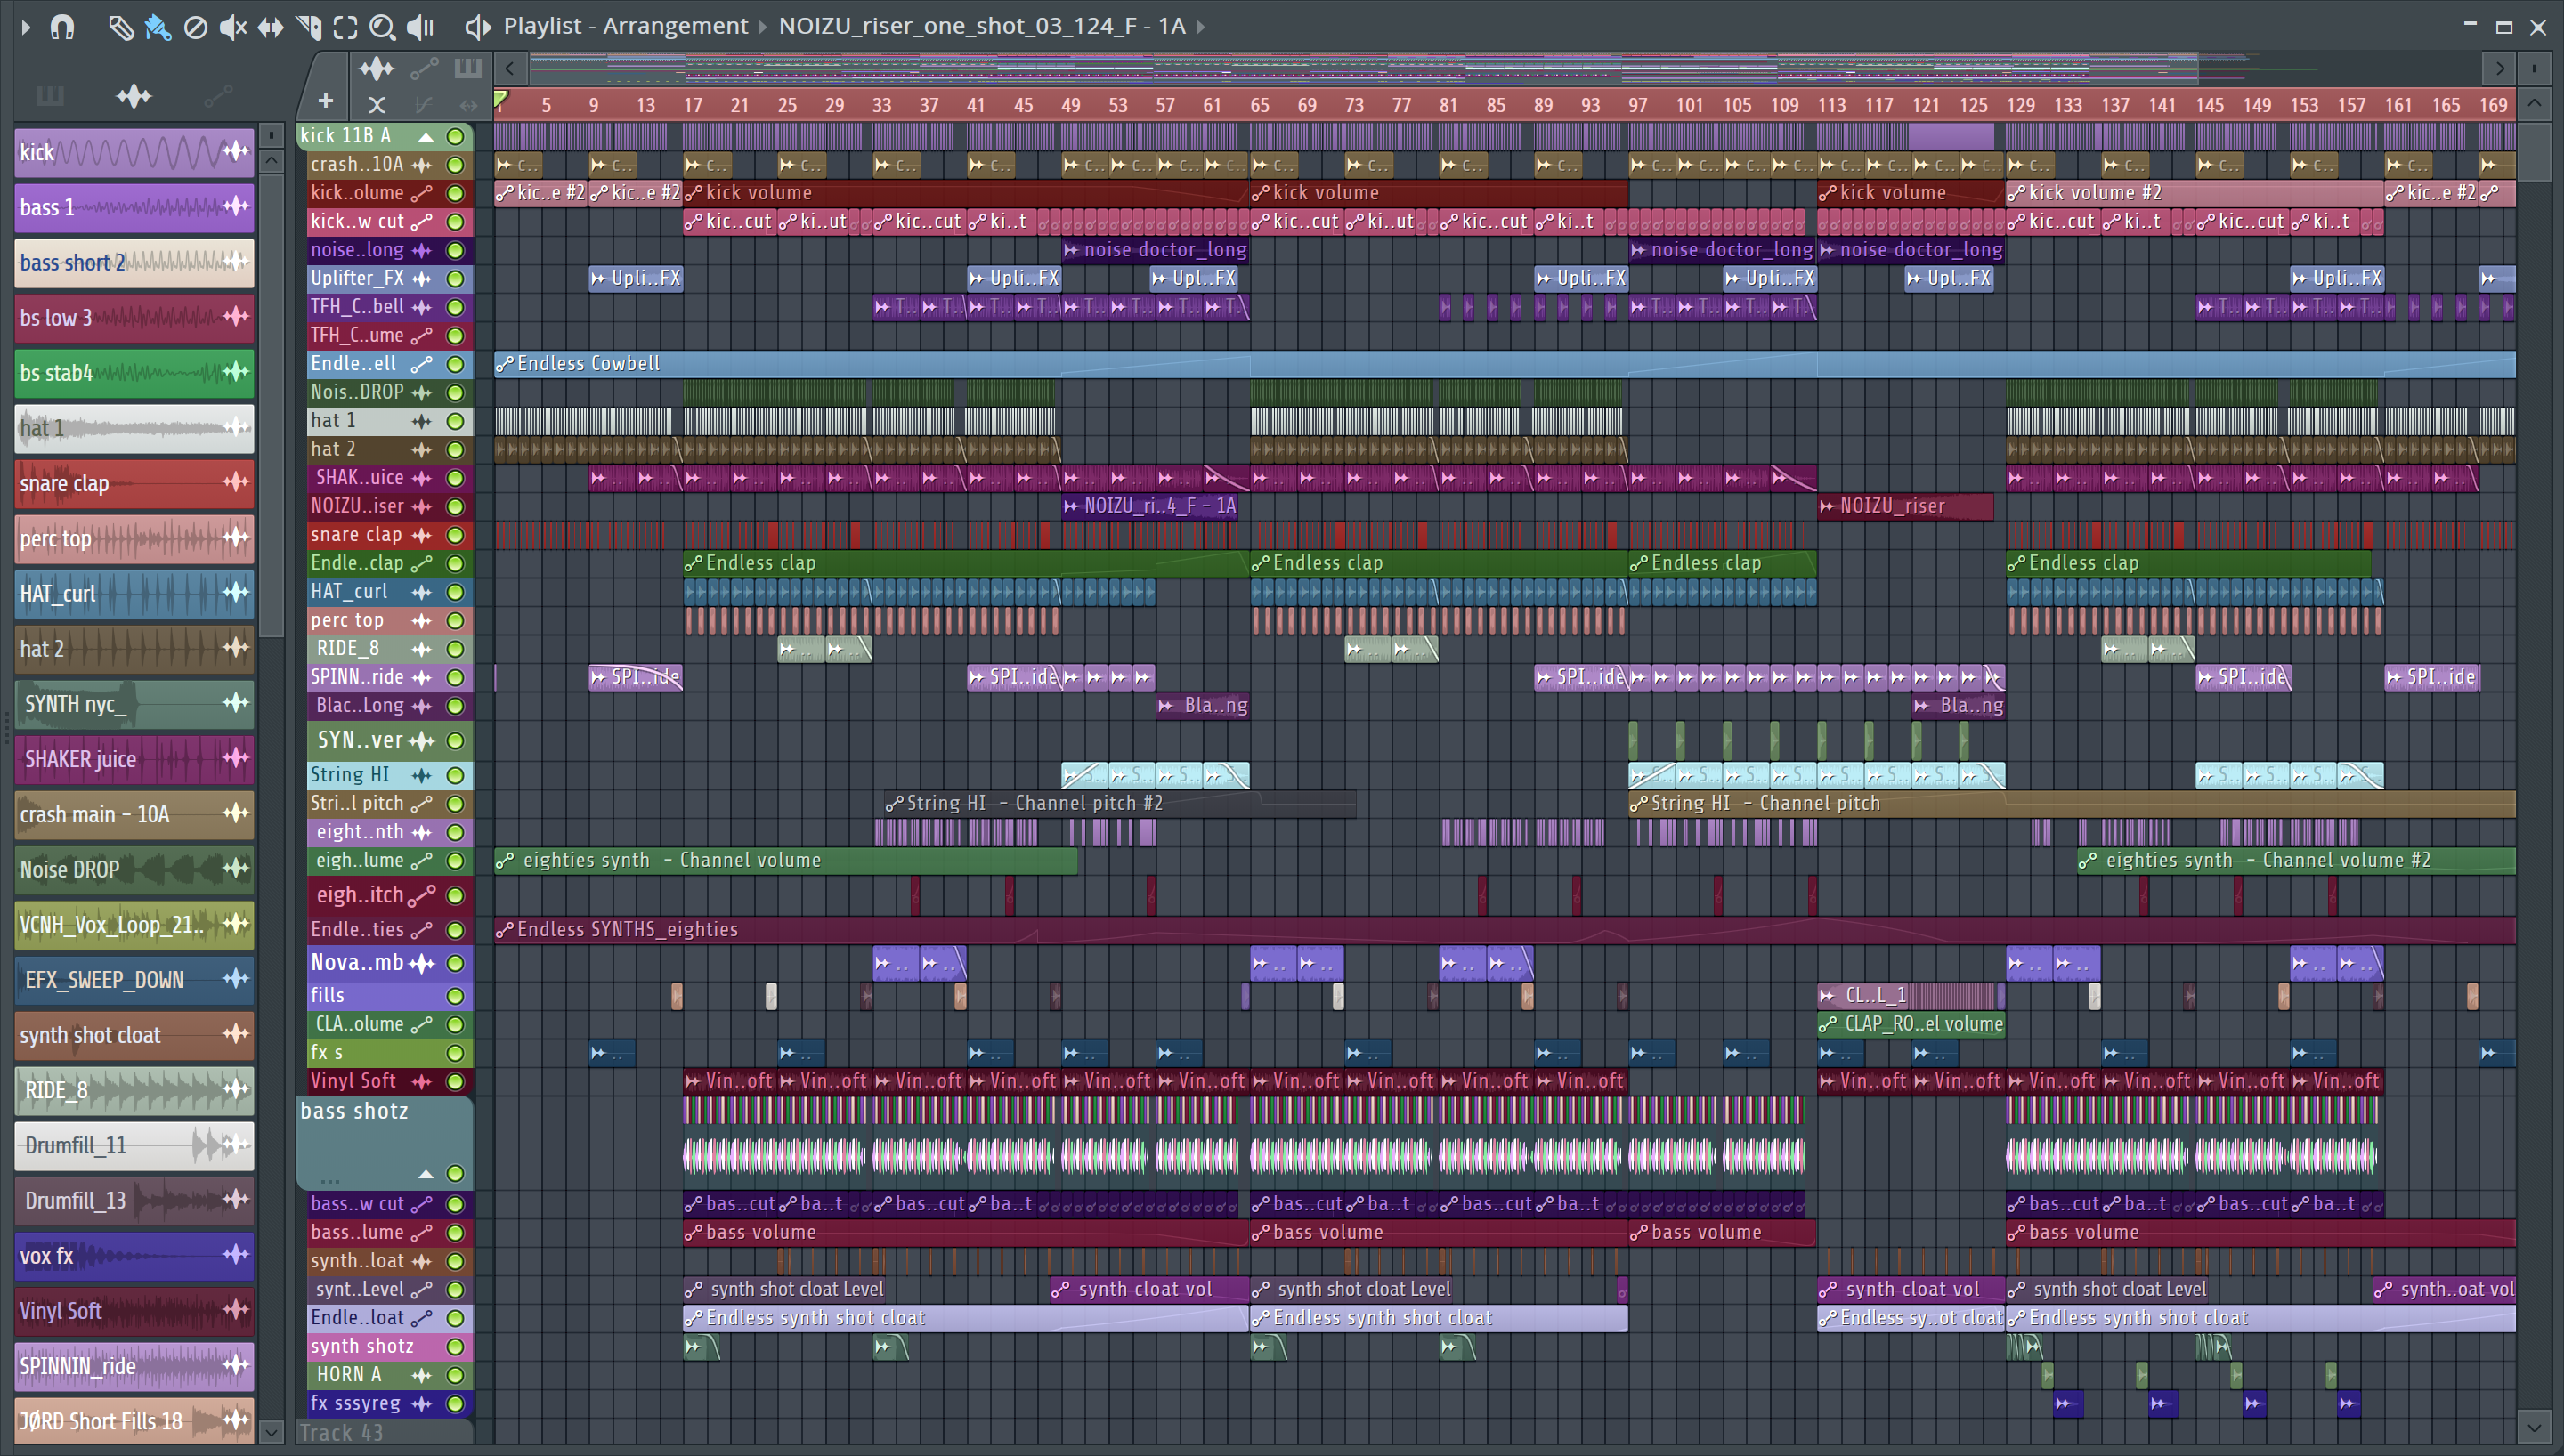The image size is (2564, 1456).
Task: Switch picker to the Patterns piano tab
Action: [x=49, y=96]
